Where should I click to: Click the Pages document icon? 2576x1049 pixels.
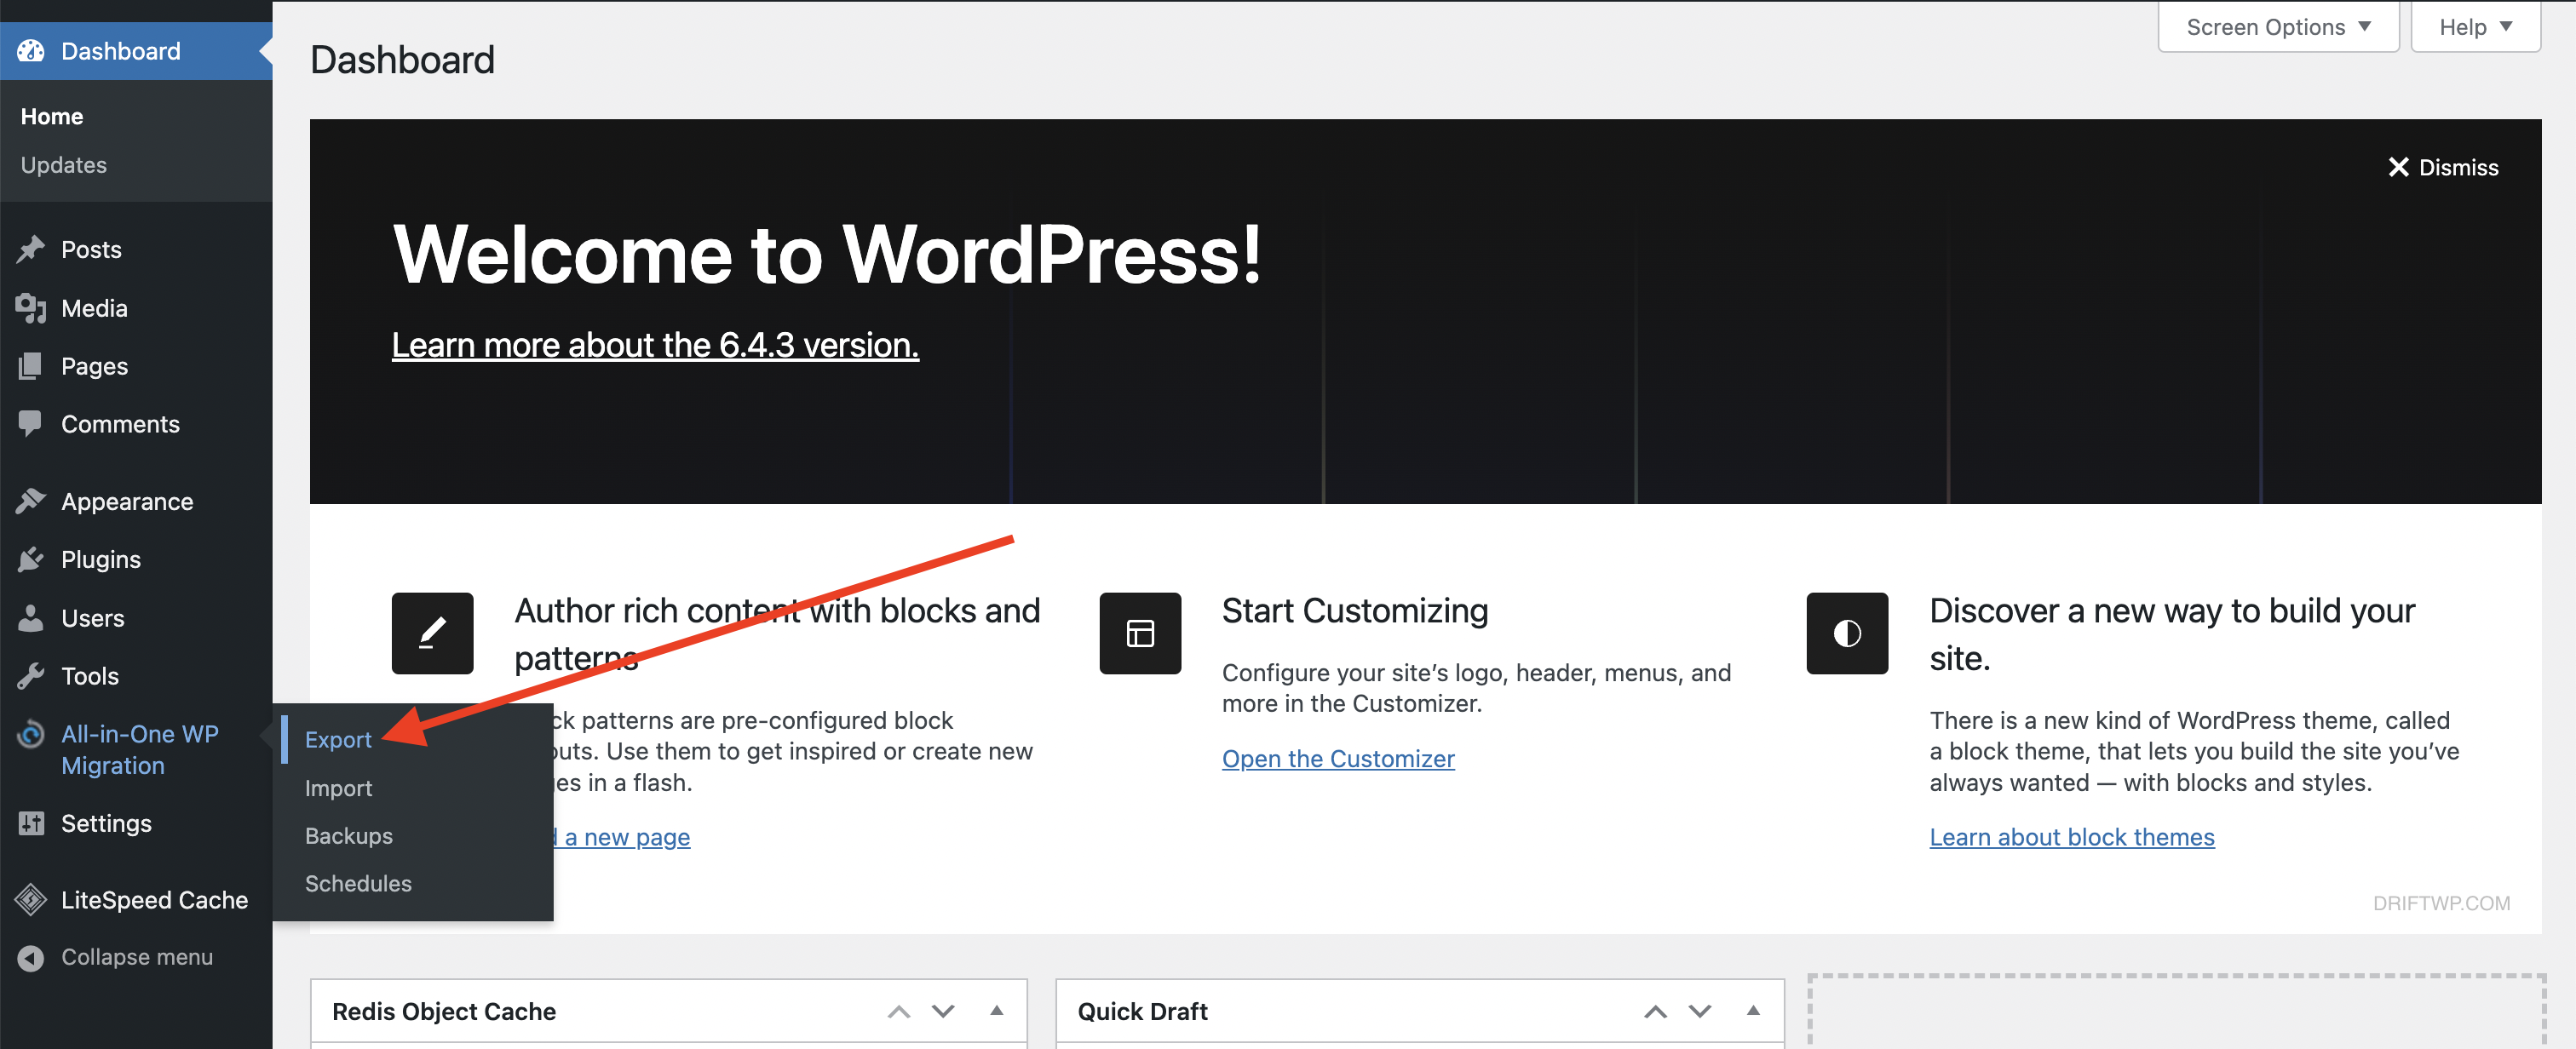coord(31,366)
